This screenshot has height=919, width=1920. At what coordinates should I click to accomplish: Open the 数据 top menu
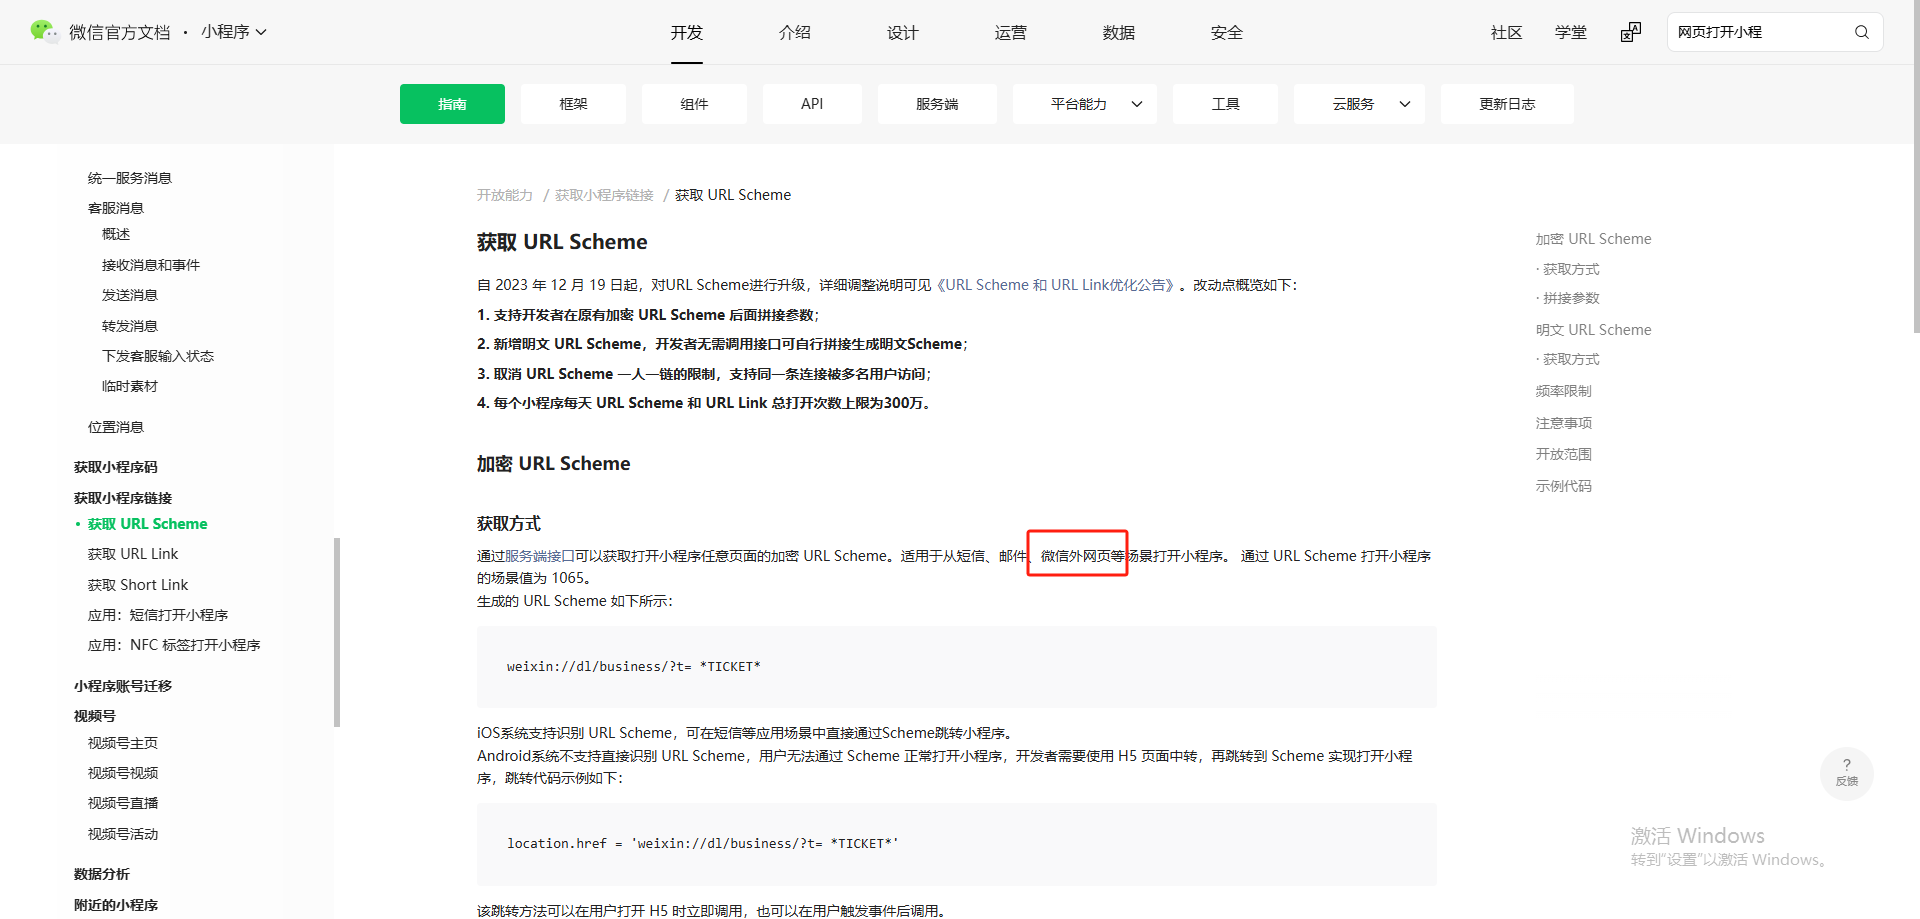point(1119,32)
